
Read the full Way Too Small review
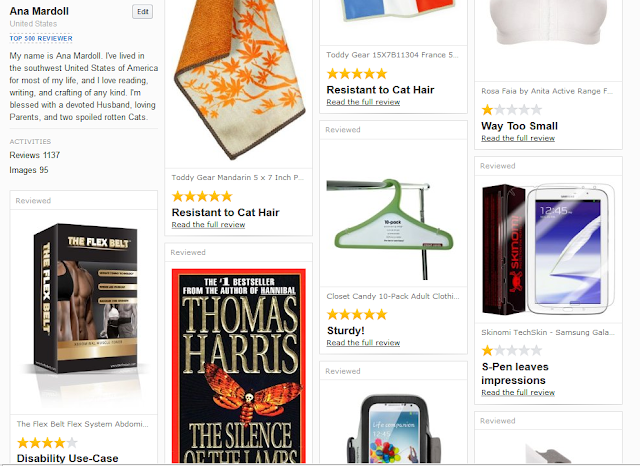[518, 138]
